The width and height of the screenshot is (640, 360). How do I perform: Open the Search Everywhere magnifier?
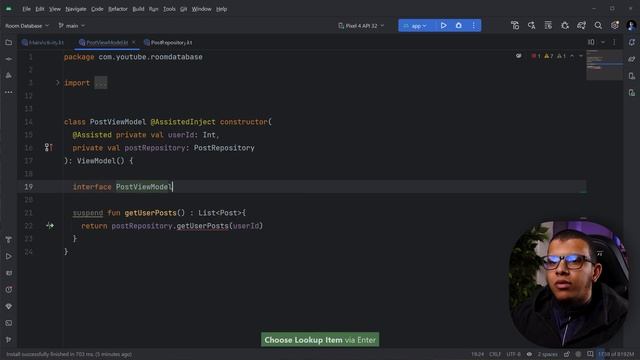coord(598,25)
